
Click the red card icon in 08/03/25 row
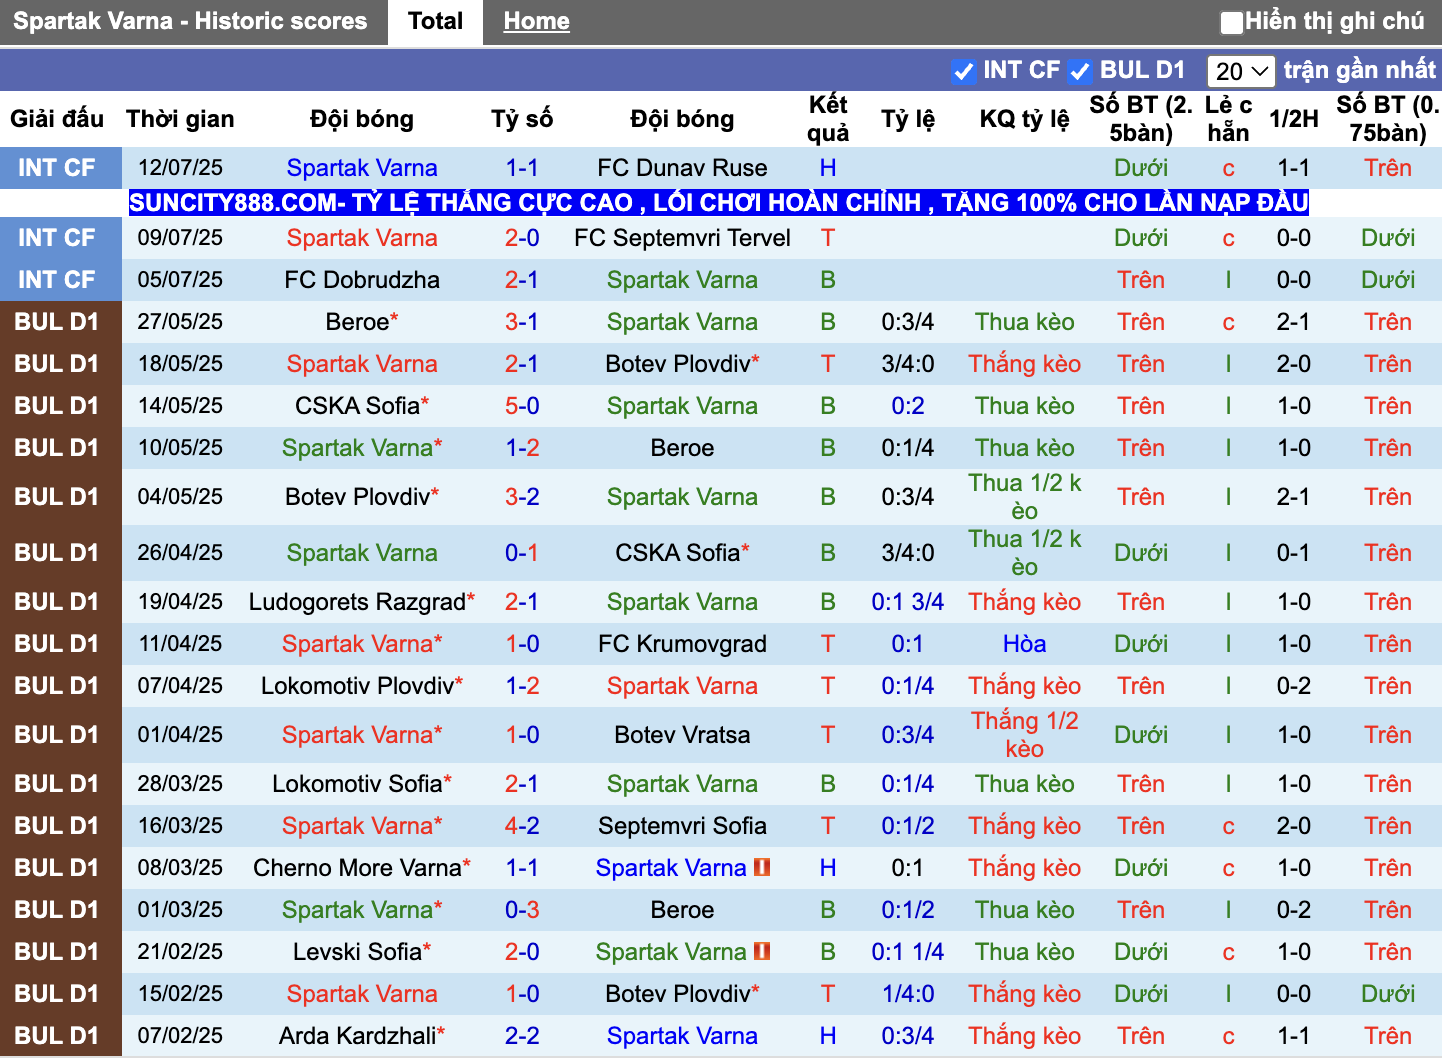pyautogui.click(x=762, y=867)
